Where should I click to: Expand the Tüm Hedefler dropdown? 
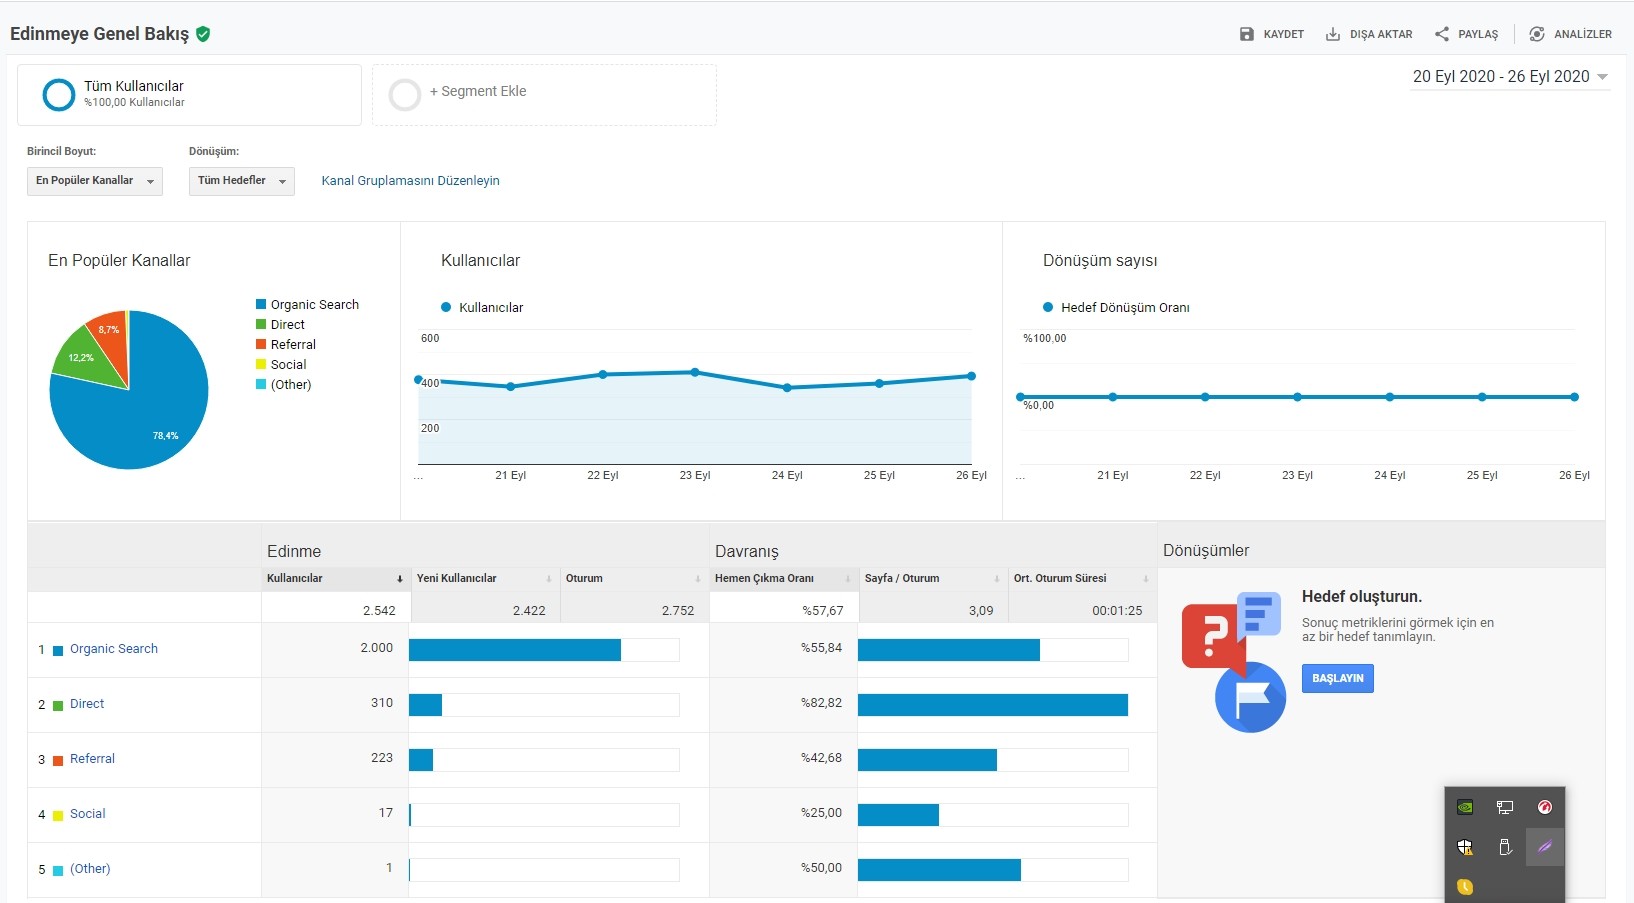click(242, 181)
